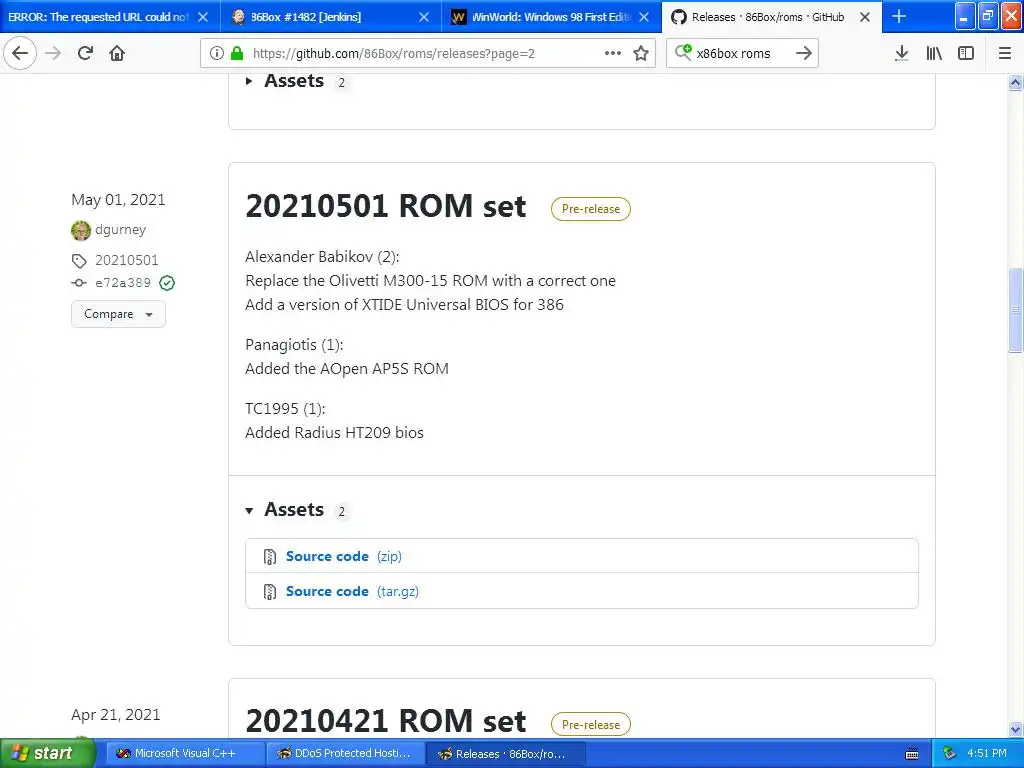Open a new browser tab
The width and height of the screenshot is (1024, 768).
pyautogui.click(x=899, y=16)
